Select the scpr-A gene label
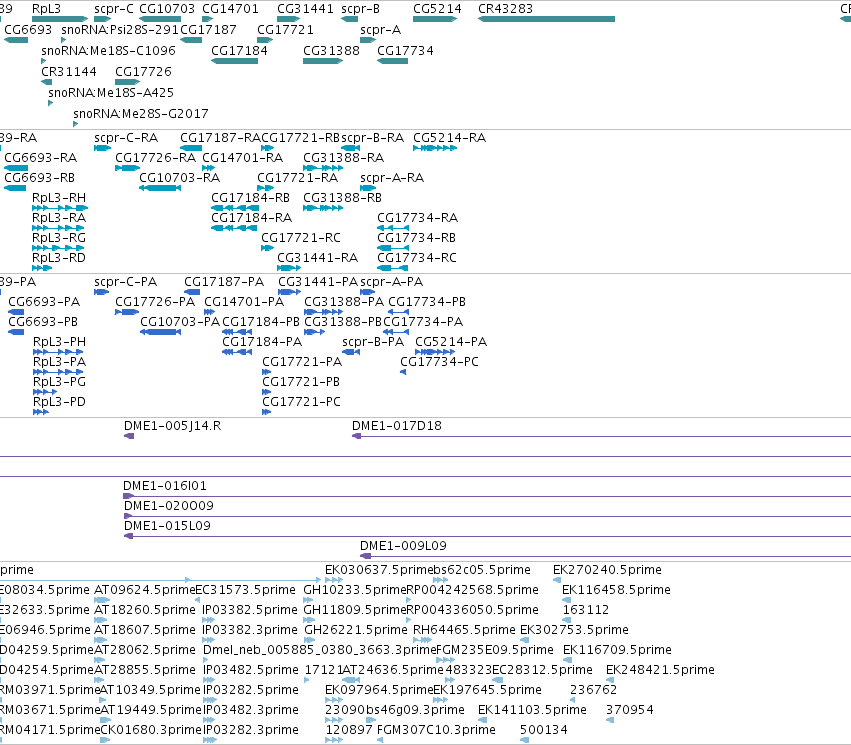The image size is (851, 745). tap(380, 29)
